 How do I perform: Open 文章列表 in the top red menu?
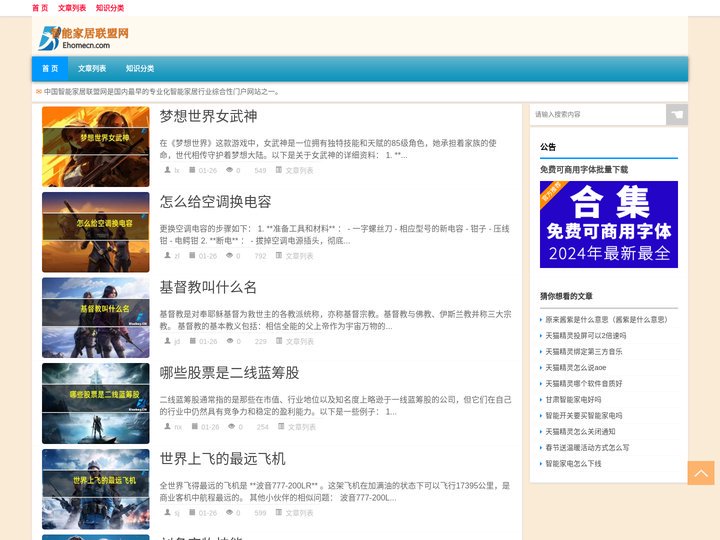[x=72, y=8]
